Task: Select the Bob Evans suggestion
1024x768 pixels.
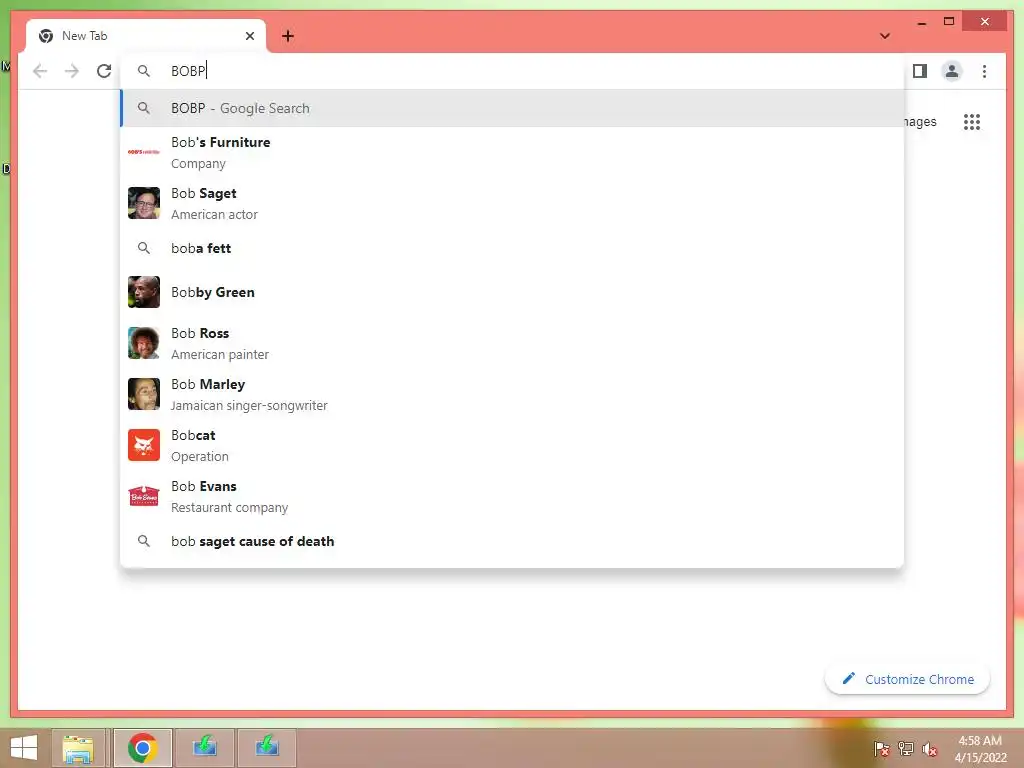Action: [x=512, y=496]
